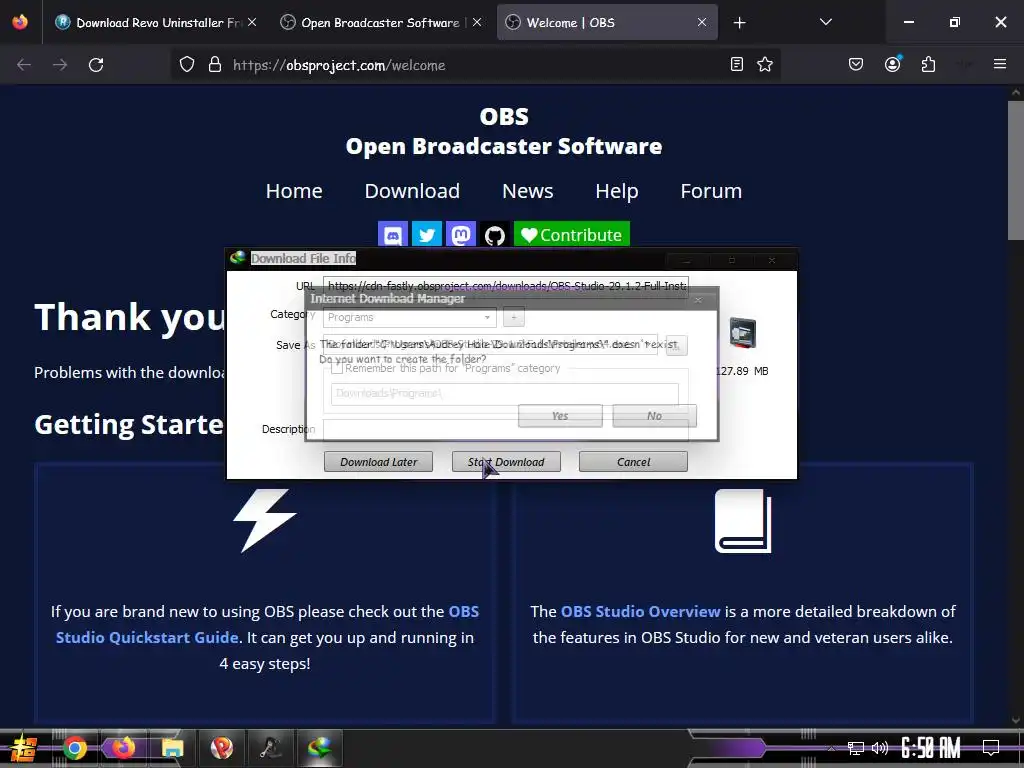Open the OBS Mastodon icon link
The height and width of the screenshot is (768, 1024).
tap(460, 234)
